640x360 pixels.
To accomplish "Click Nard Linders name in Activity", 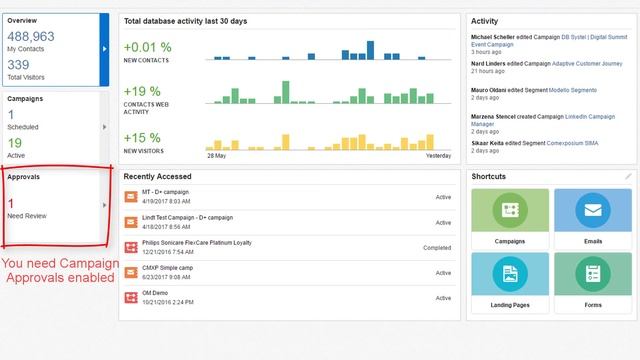I will click(488, 64).
